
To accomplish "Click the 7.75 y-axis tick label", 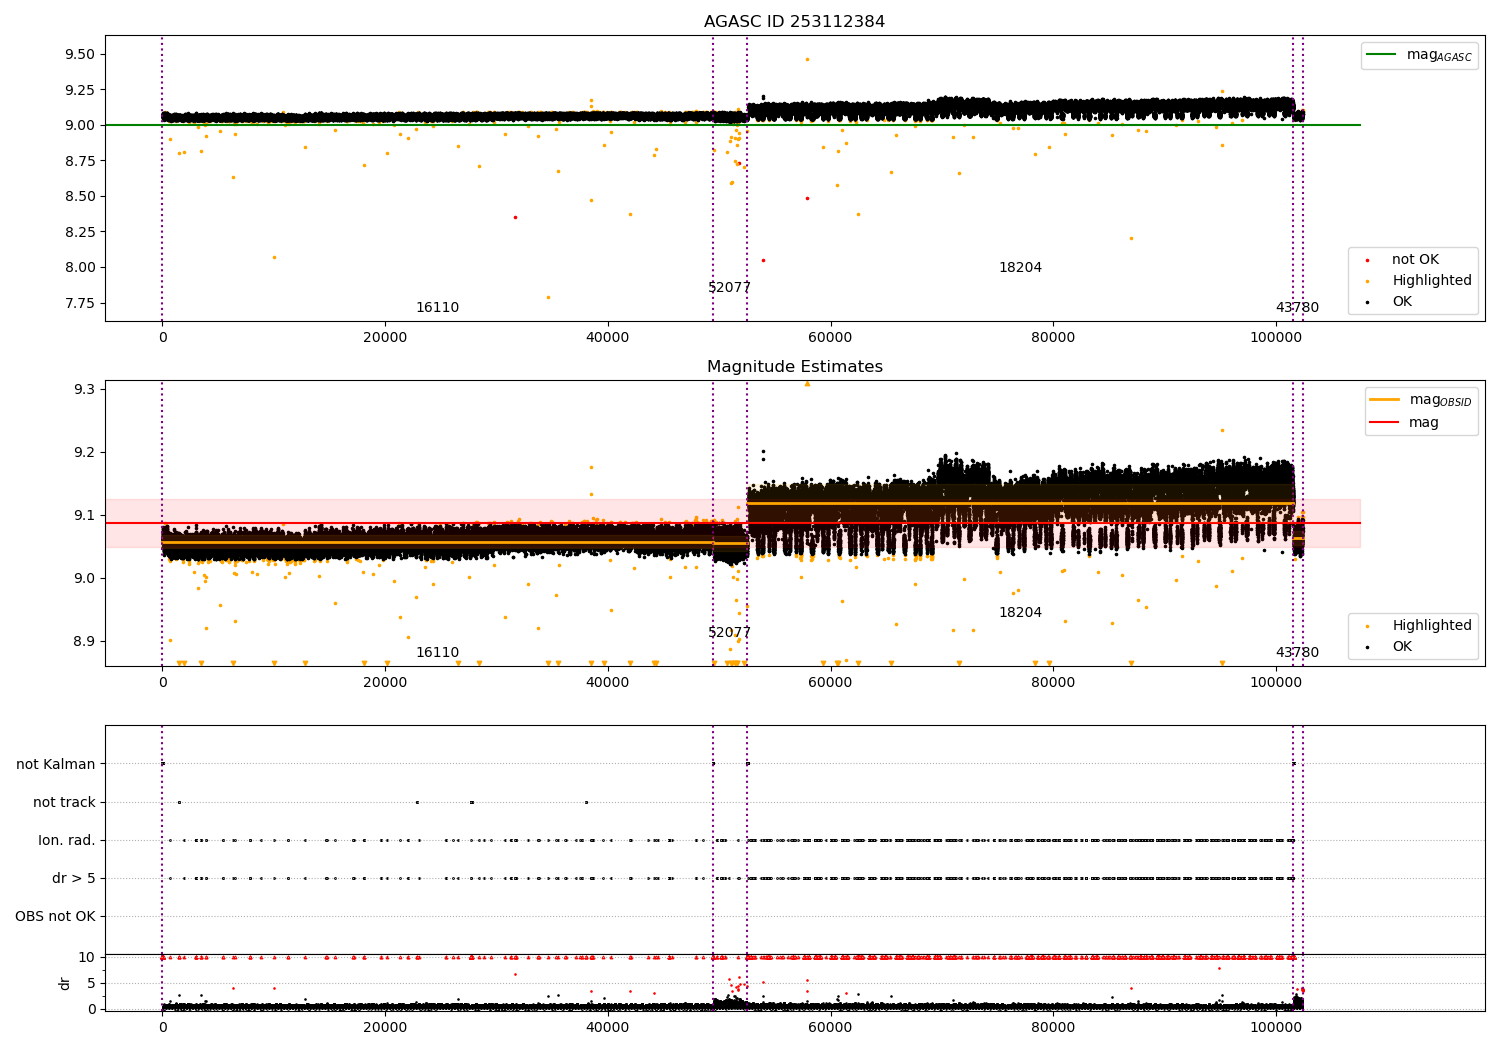I will coord(79,303).
